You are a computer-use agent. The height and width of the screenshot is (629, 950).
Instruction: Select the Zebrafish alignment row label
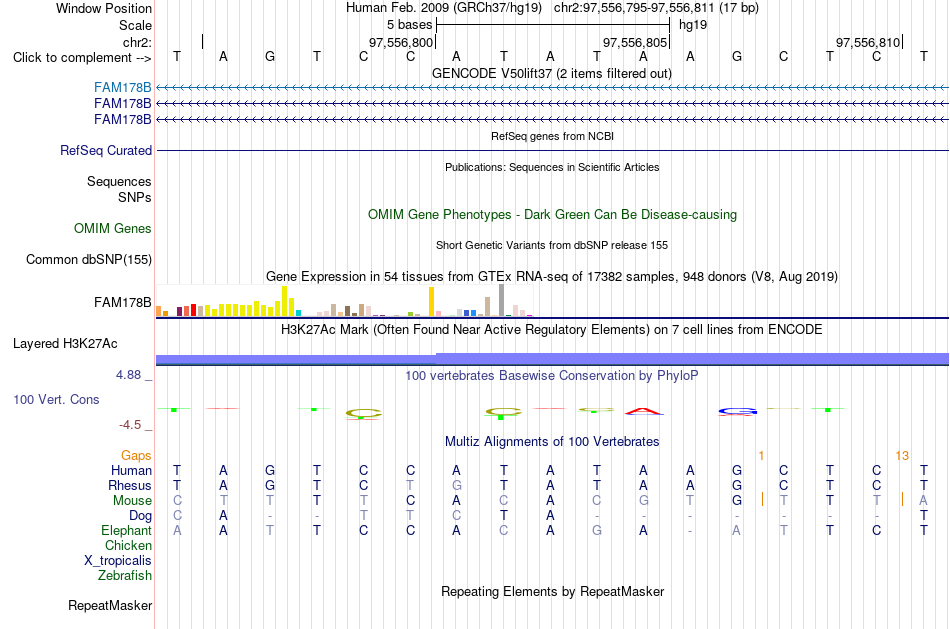125,576
